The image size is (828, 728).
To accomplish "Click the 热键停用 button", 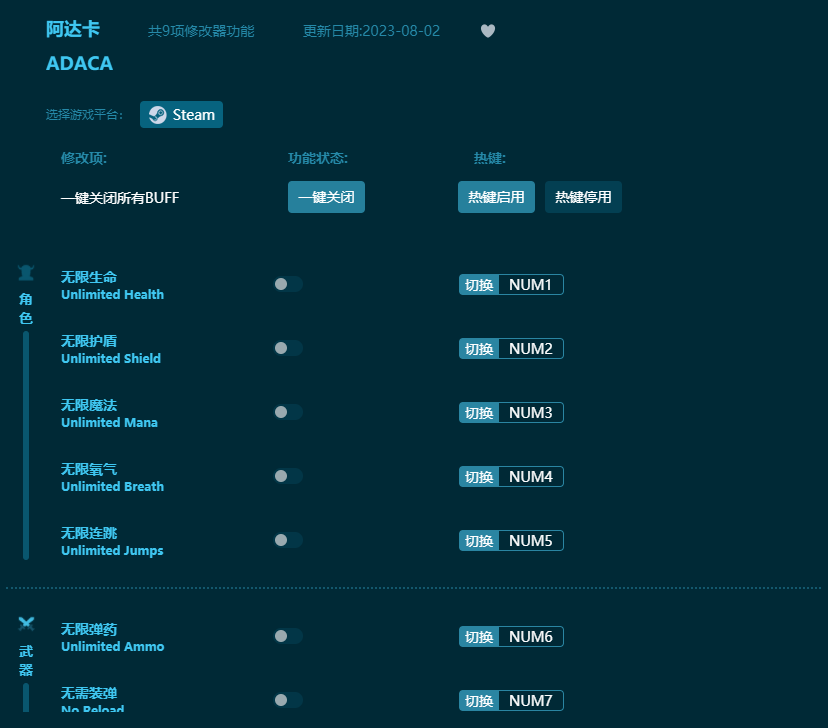I will click(583, 197).
